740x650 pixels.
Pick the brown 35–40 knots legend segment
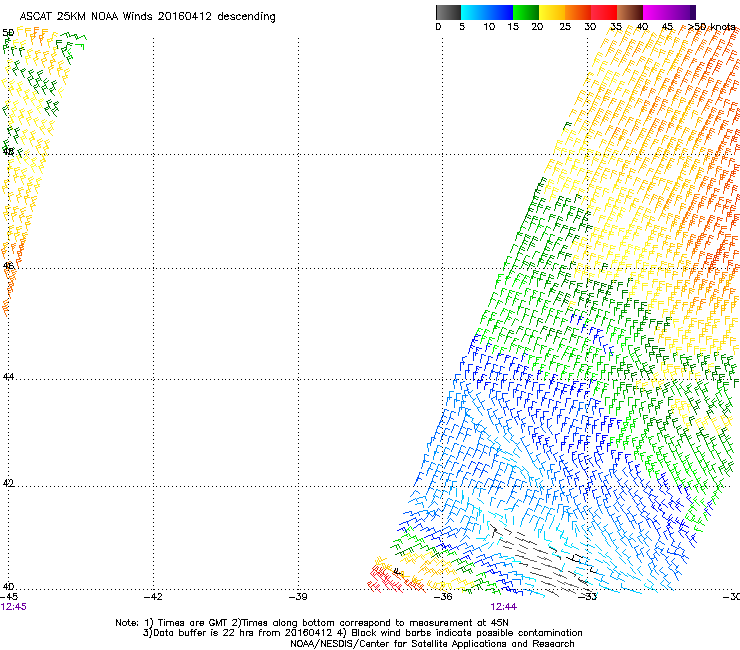point(630,12)
